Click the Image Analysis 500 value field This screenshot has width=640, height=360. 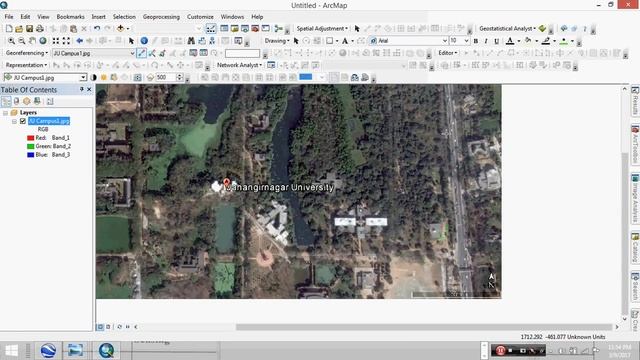pyautogui.click(x=166, y=78)
